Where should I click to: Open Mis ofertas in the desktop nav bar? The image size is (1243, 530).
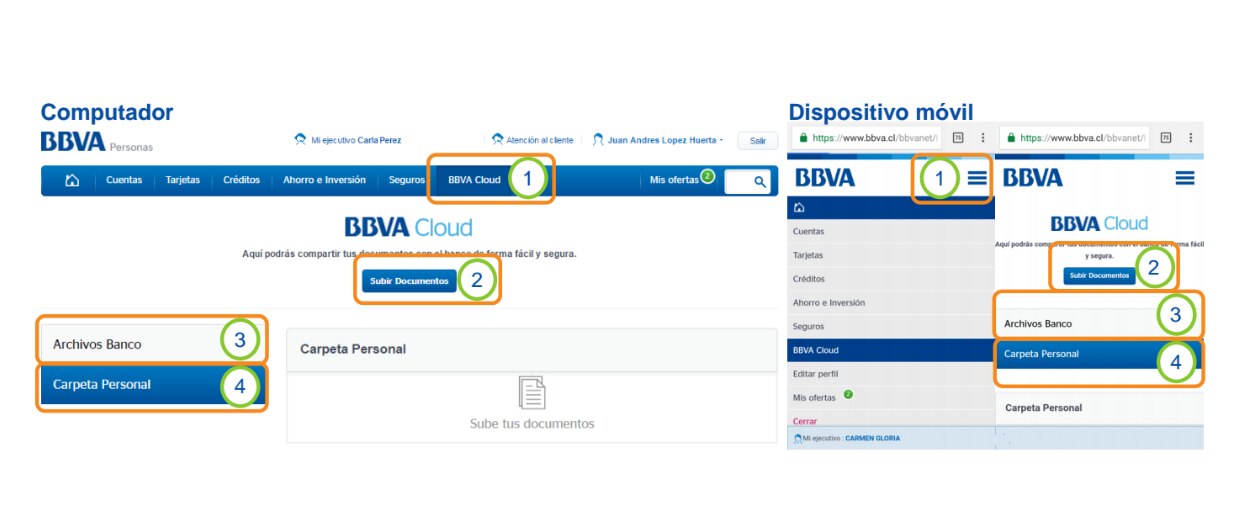674,181
